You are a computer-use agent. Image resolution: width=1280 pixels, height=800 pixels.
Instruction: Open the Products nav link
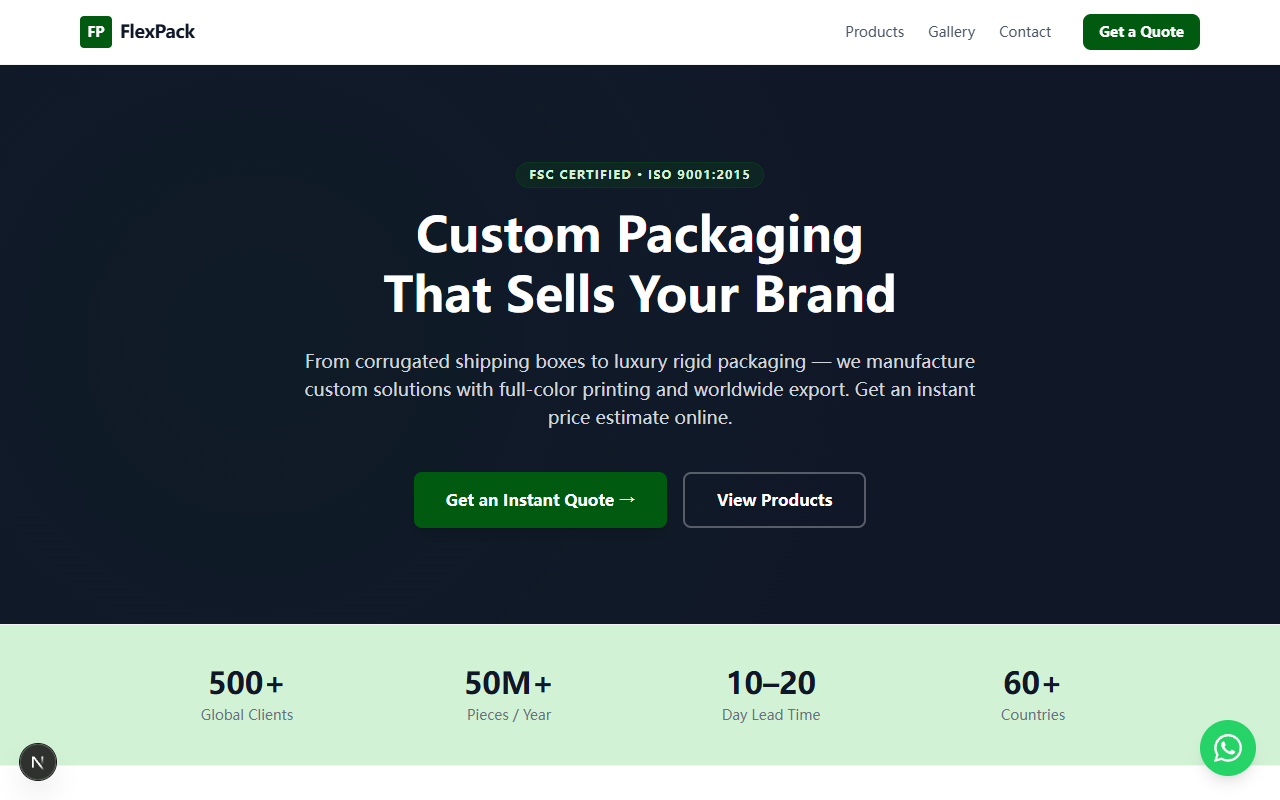(x=874, y=32)
